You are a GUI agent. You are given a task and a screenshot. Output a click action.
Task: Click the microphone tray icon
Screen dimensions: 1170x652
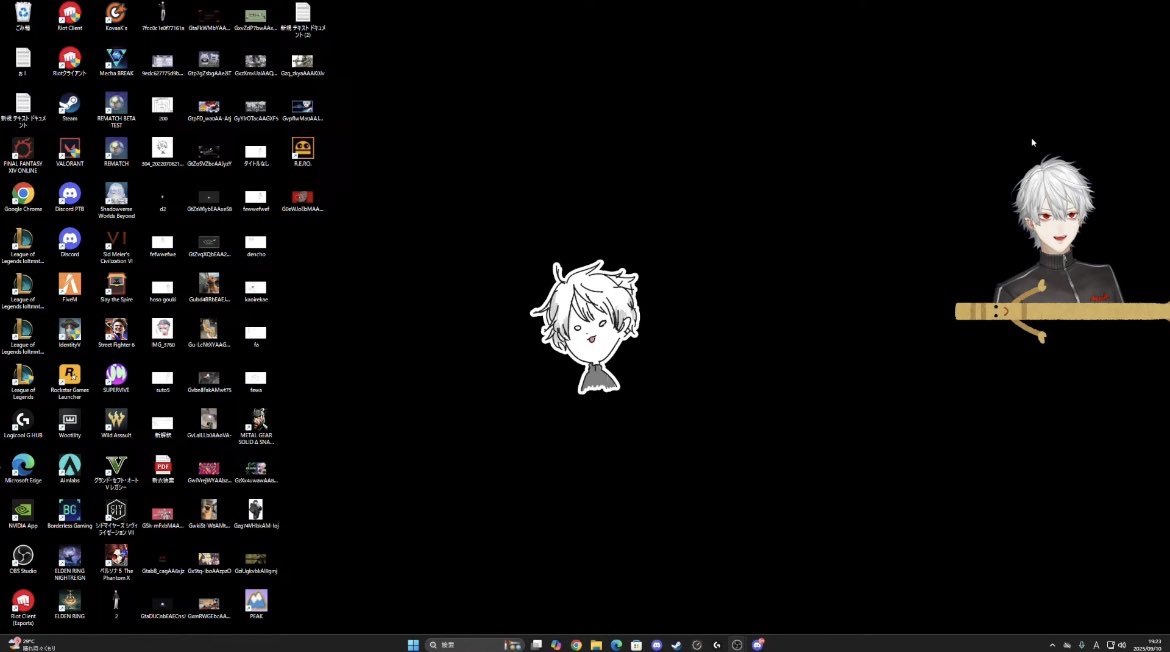[1081, 645]
